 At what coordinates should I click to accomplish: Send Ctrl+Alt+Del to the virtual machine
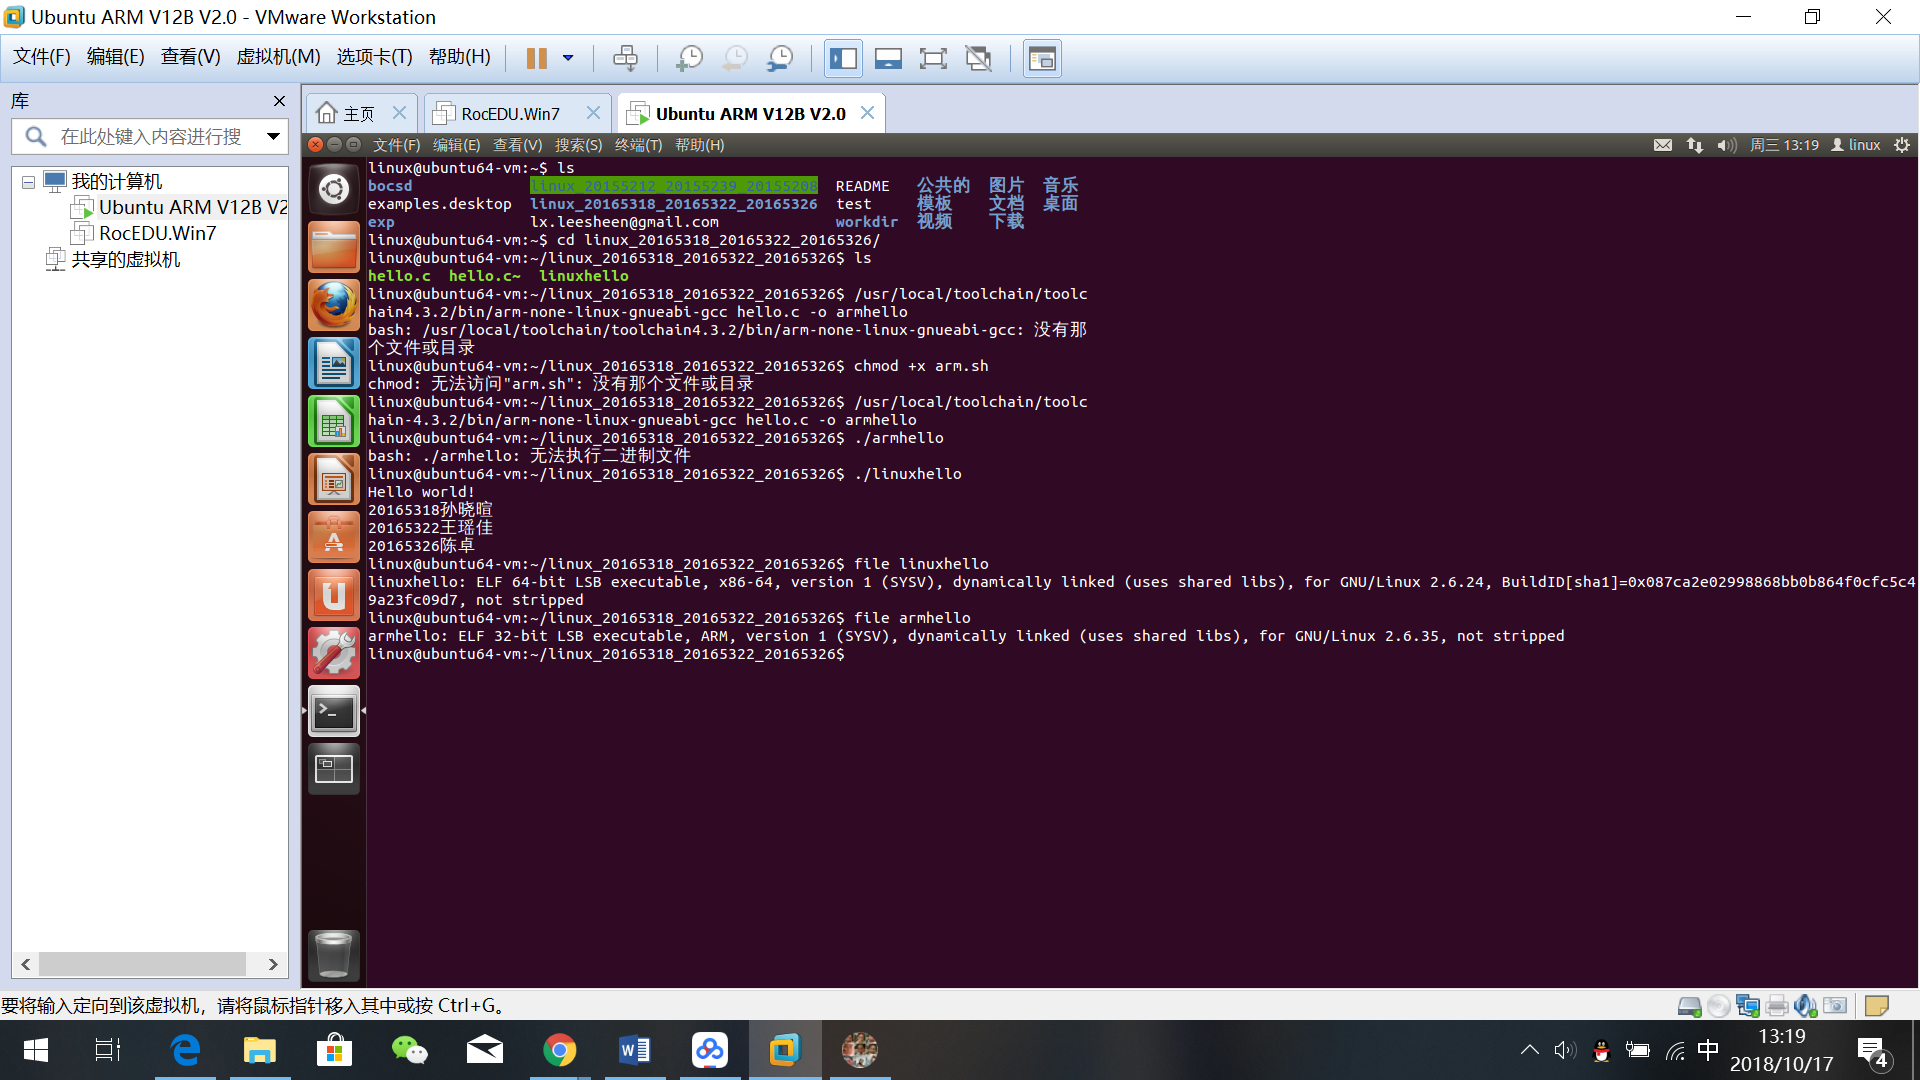click(x=625, y=58)
